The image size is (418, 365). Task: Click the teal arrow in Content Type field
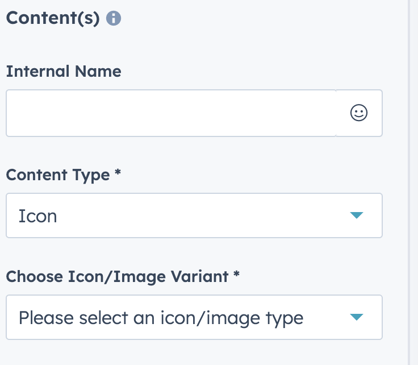click(x=356, y=215)
